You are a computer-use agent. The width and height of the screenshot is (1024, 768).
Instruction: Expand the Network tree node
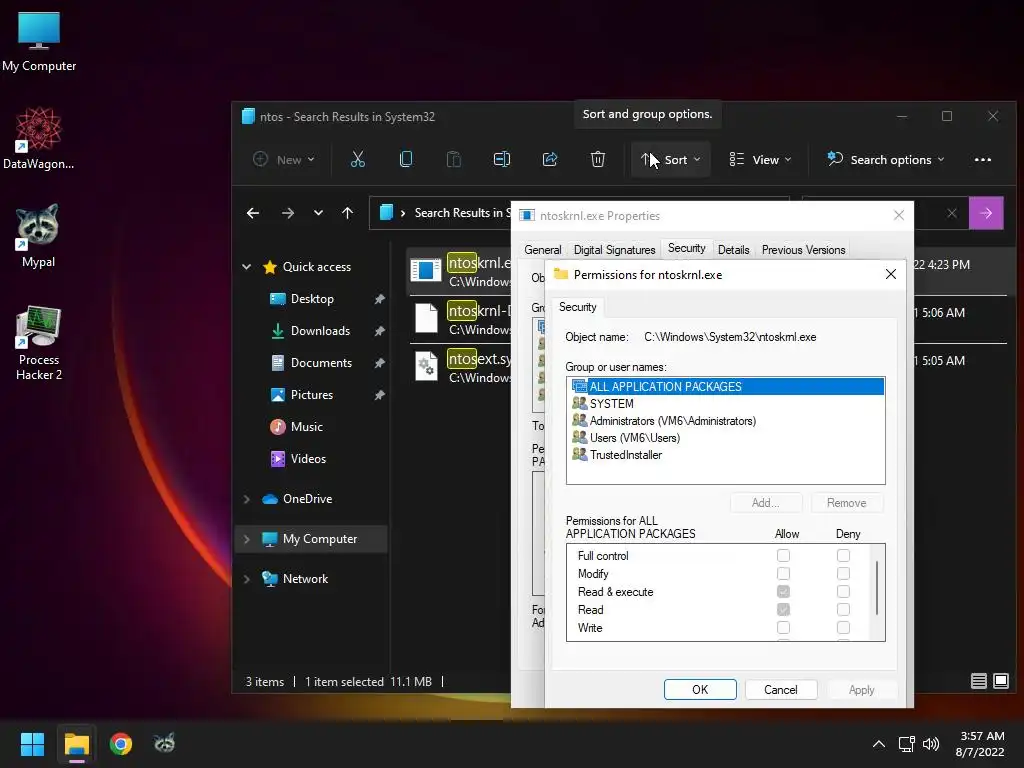pos(247,579)
